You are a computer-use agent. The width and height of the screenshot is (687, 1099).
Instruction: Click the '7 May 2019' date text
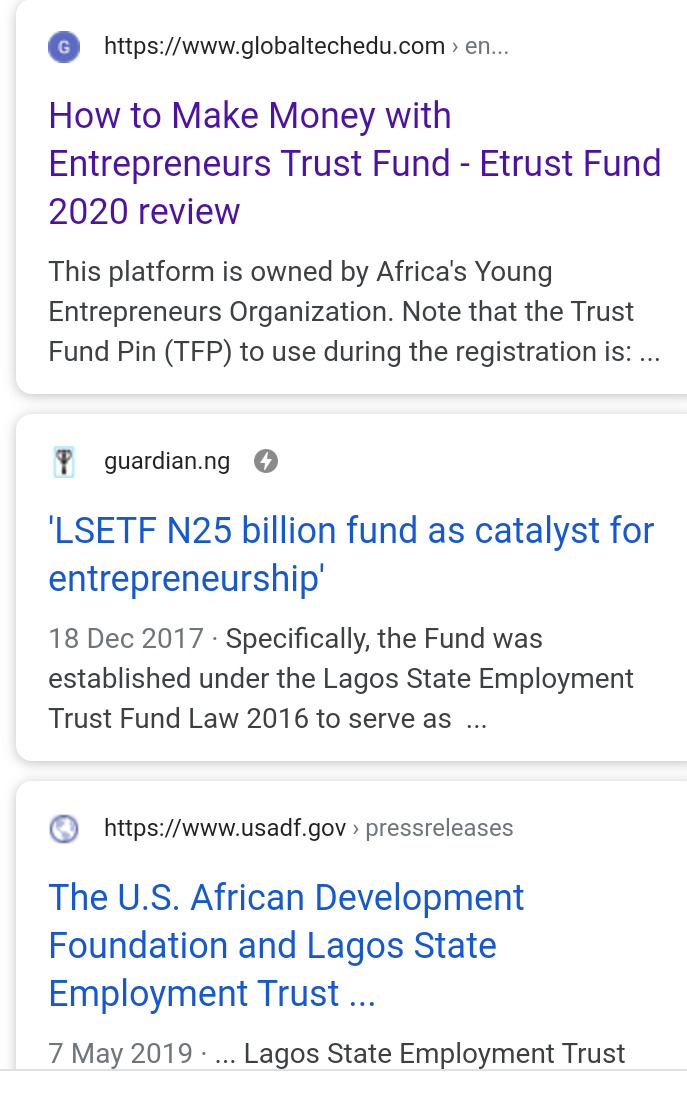(120, 1053)
